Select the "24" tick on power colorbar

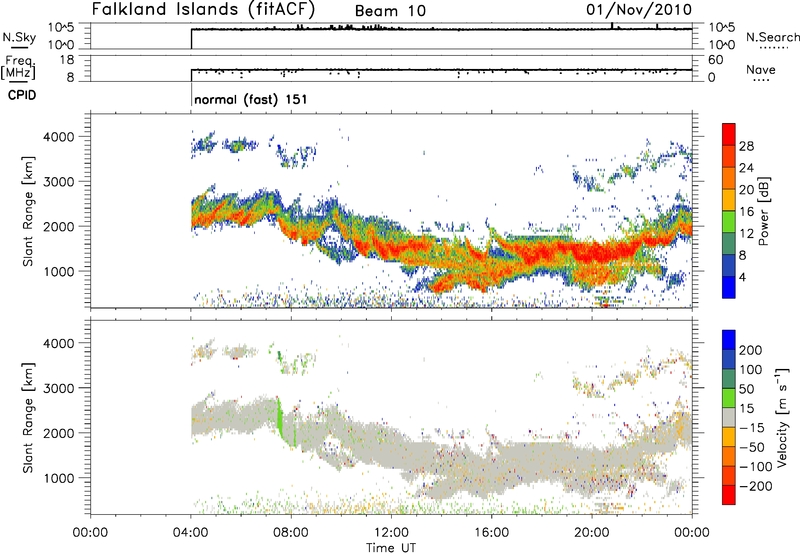(746, 168)
